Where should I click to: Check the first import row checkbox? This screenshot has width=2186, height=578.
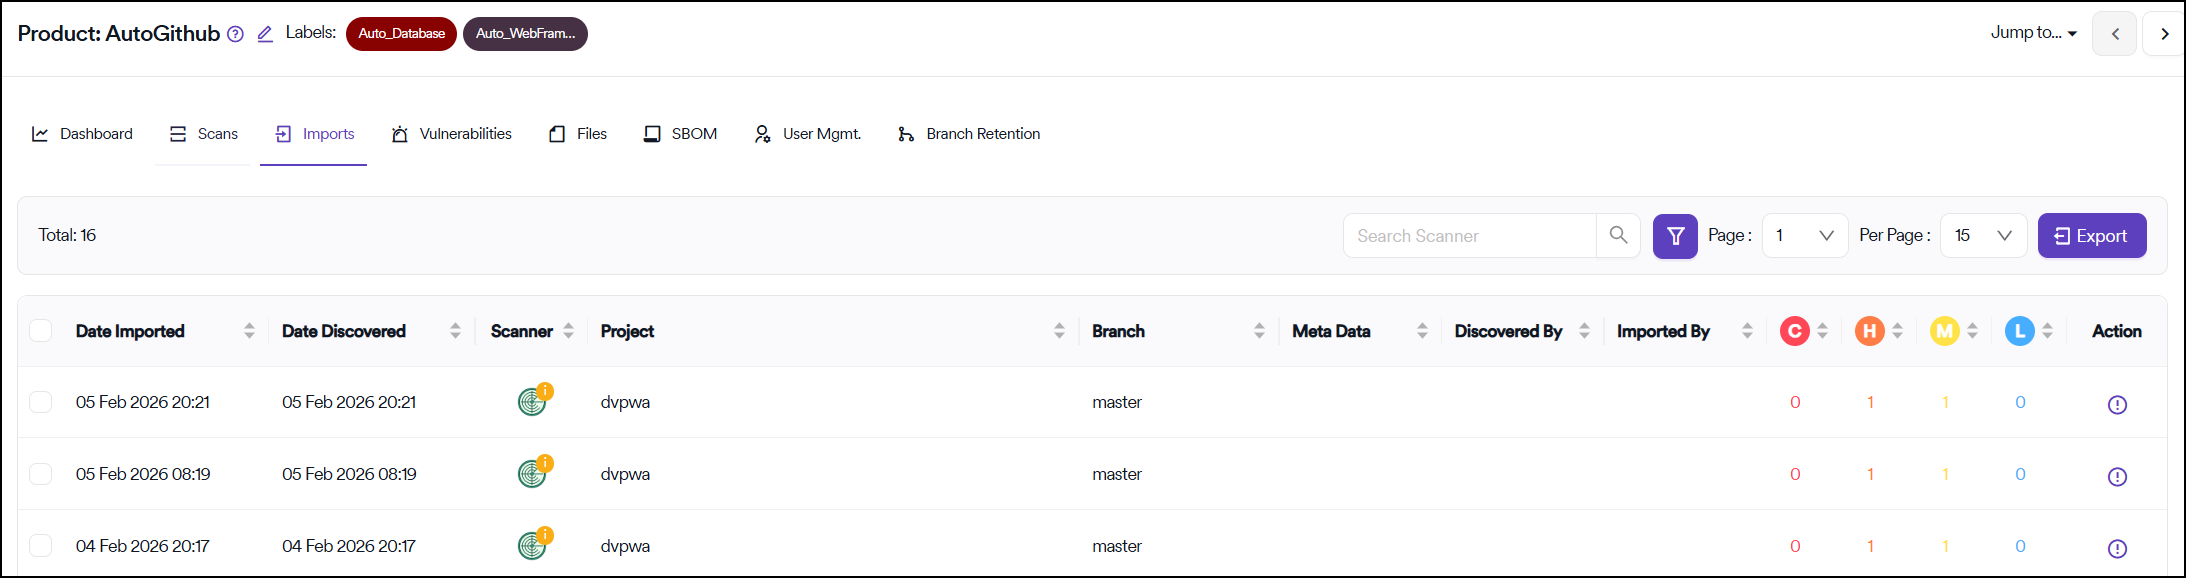pos(41,402)
